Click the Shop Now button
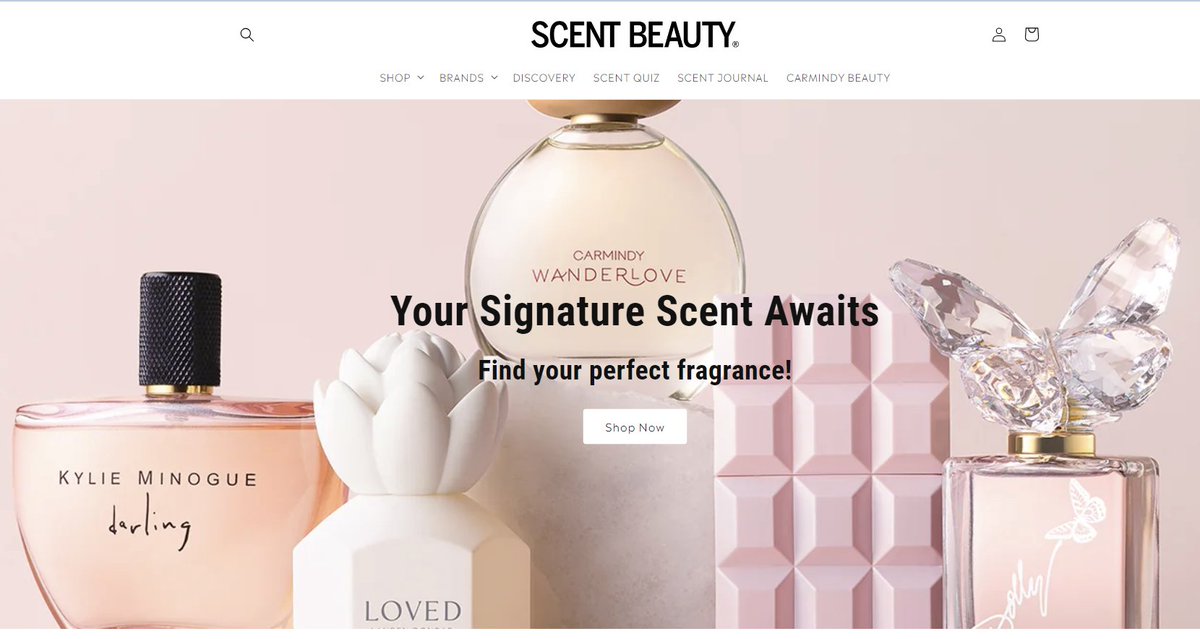 635,427
